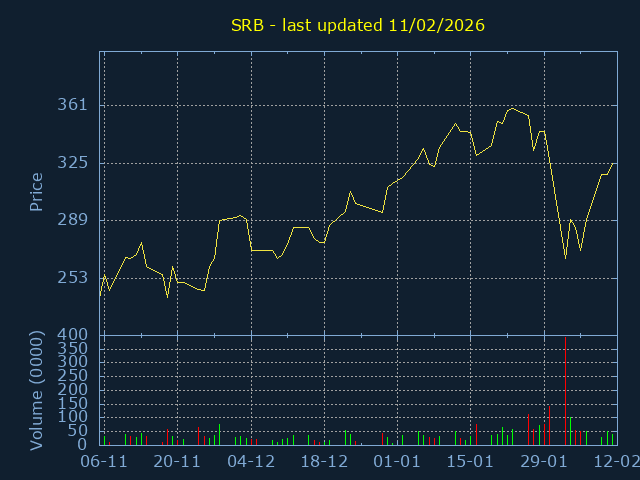Select the 289 price tick label
Image resolution: width=640 pixels, height=480 pixels.
[74, 220]
